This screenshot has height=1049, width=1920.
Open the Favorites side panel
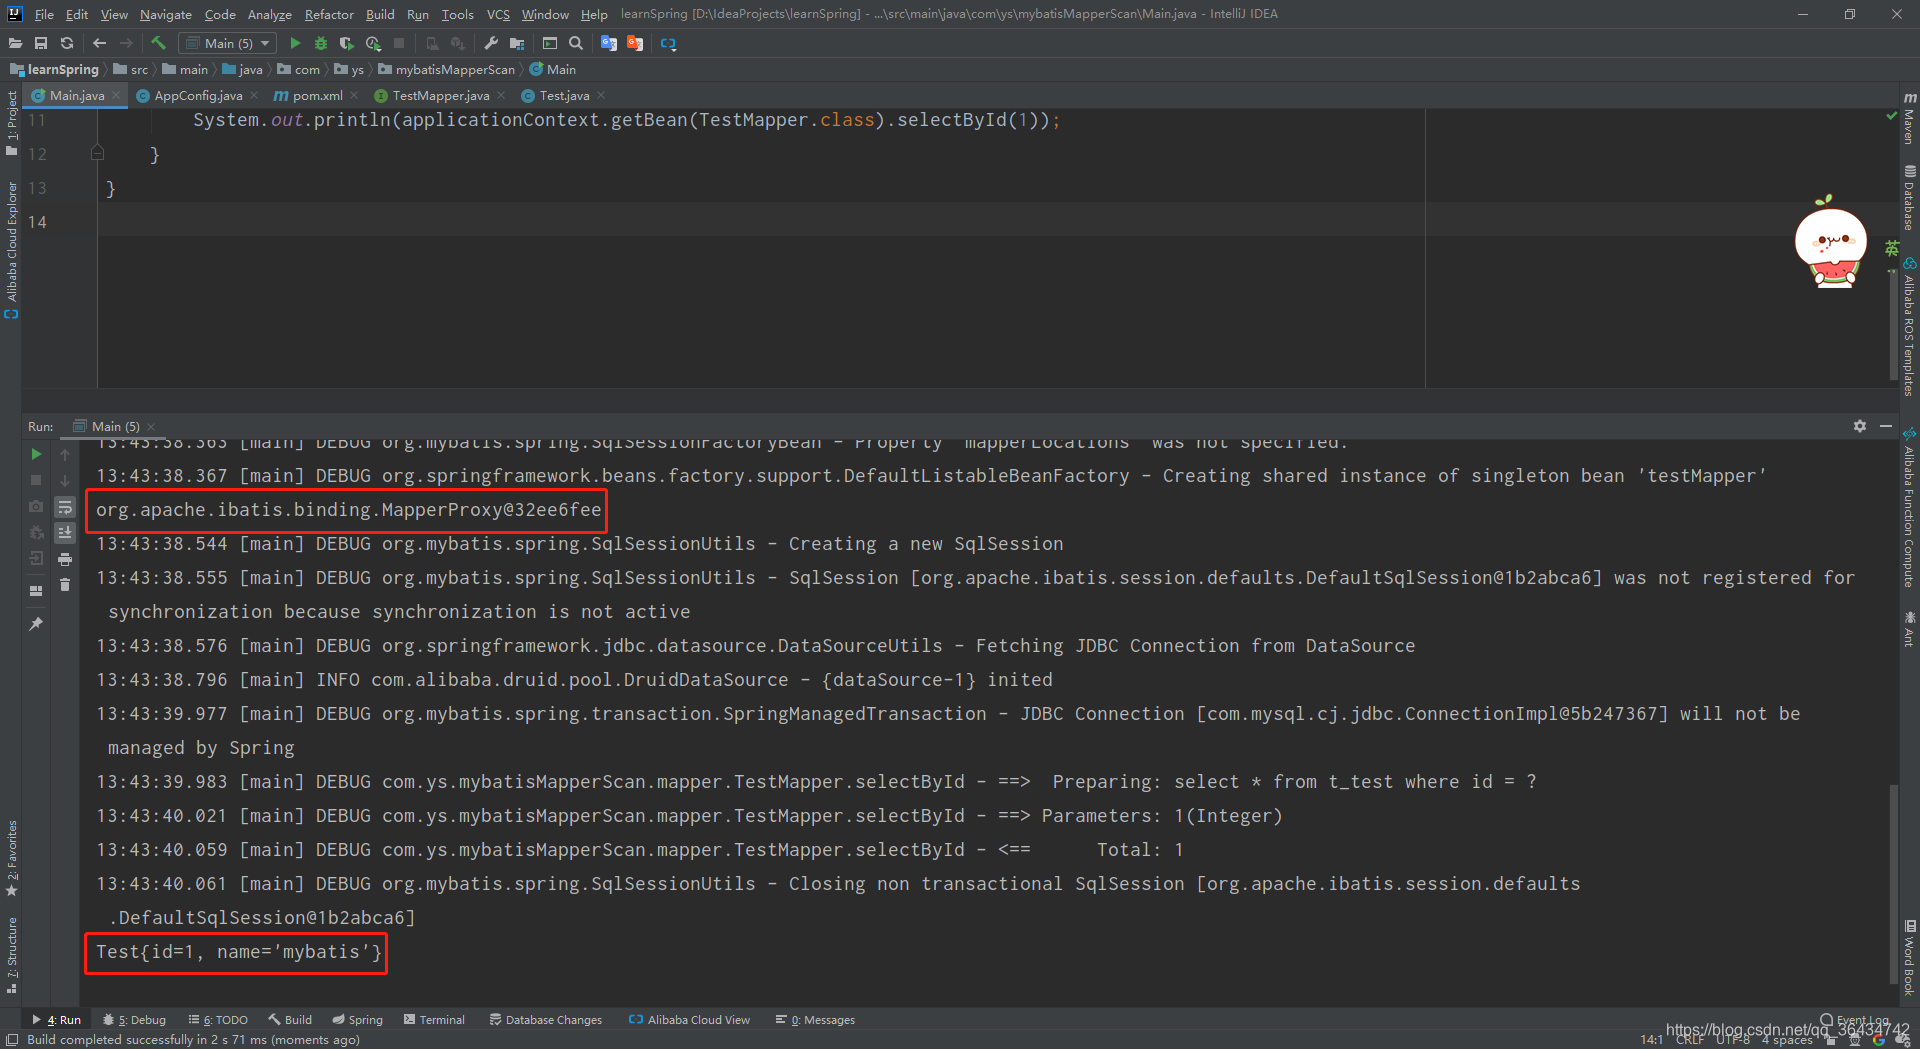tap(12, 858)
